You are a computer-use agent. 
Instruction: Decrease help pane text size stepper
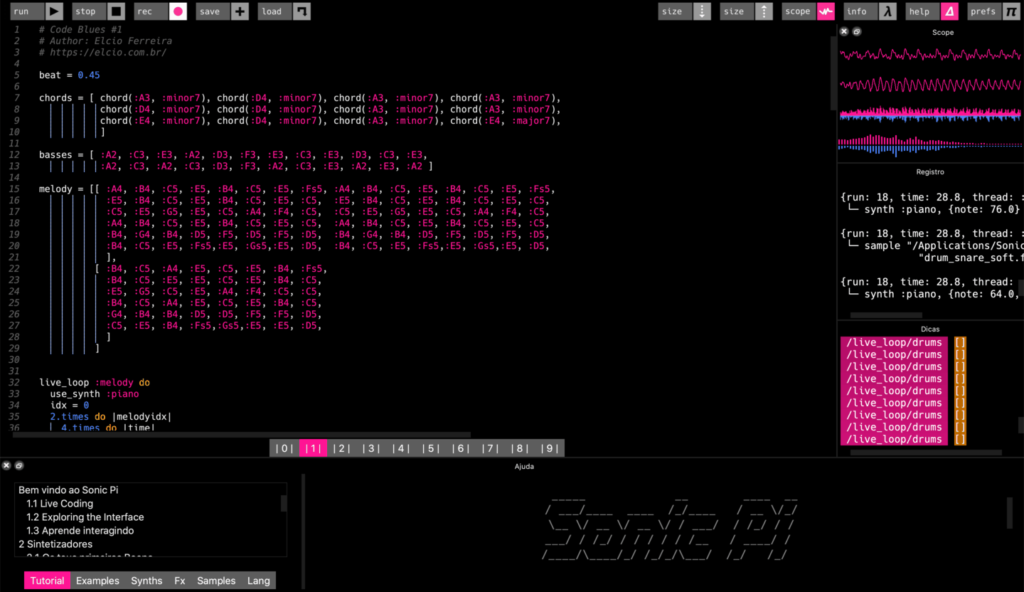(x=702, y=11)
